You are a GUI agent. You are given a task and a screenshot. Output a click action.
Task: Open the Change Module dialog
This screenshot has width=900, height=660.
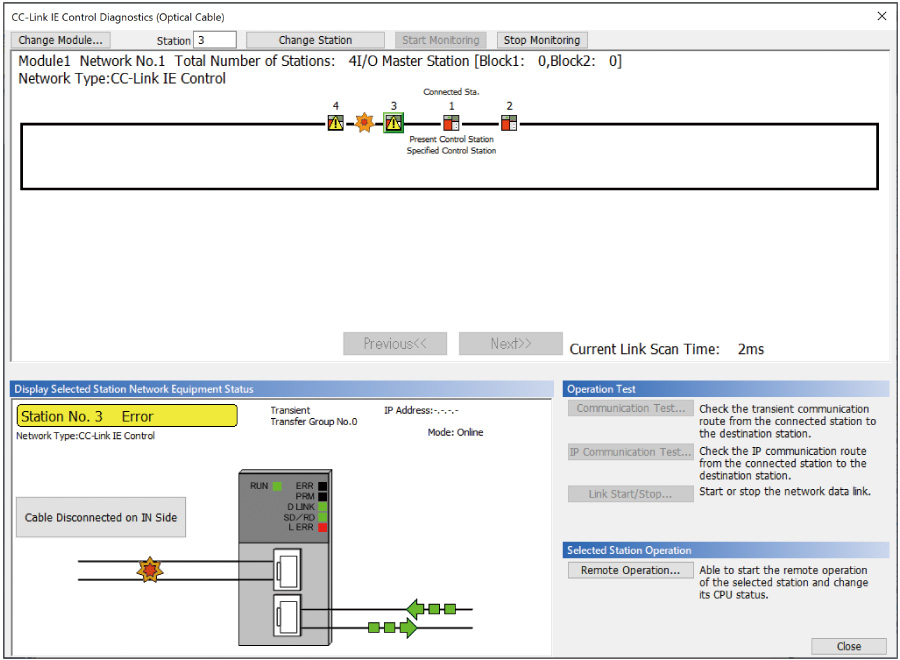click(x=63, y=40)
